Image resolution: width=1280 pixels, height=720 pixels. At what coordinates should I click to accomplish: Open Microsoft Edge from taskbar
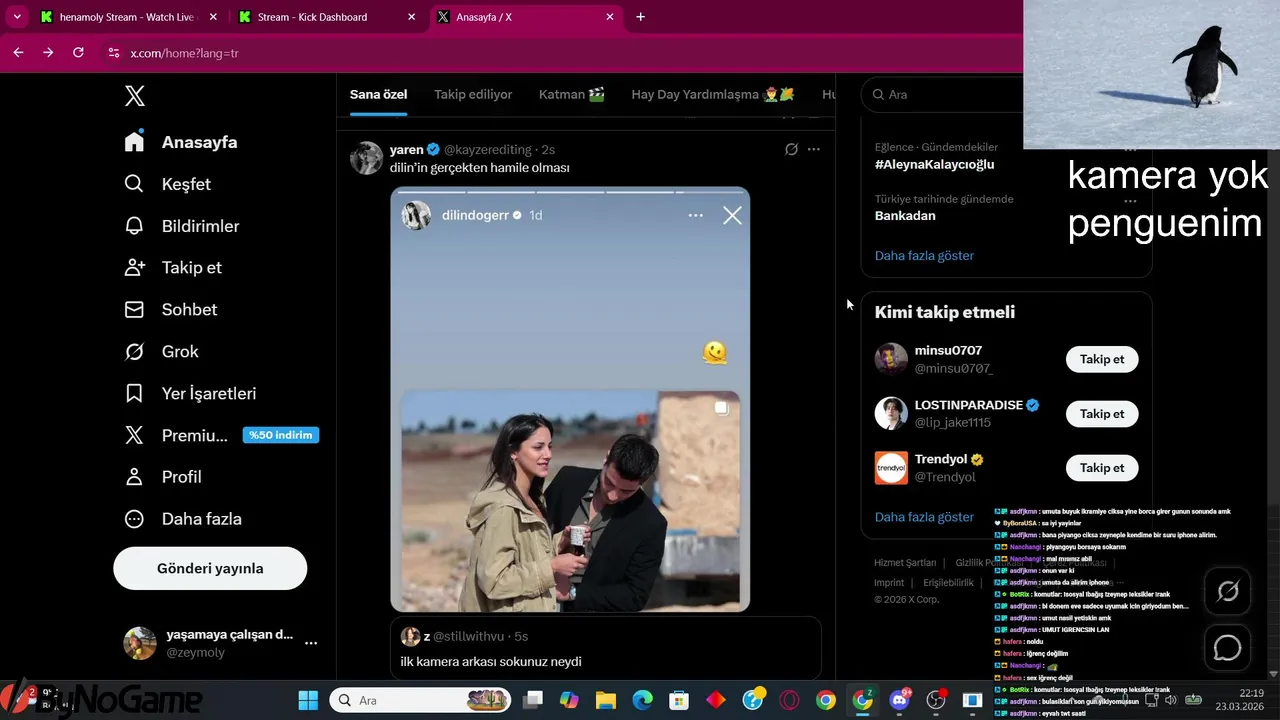642,700
